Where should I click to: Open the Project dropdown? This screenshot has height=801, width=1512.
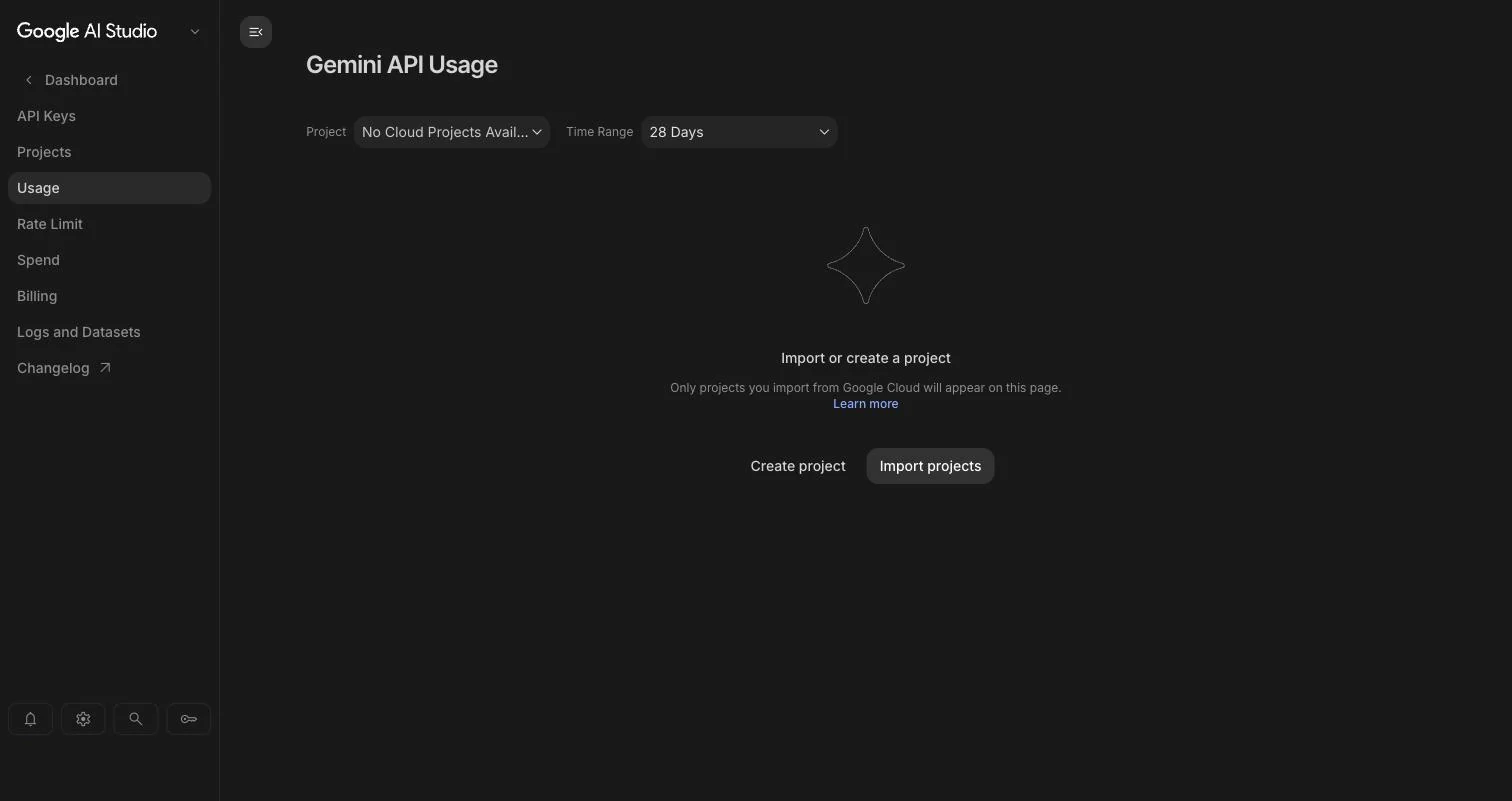click(x=452, y=132)
